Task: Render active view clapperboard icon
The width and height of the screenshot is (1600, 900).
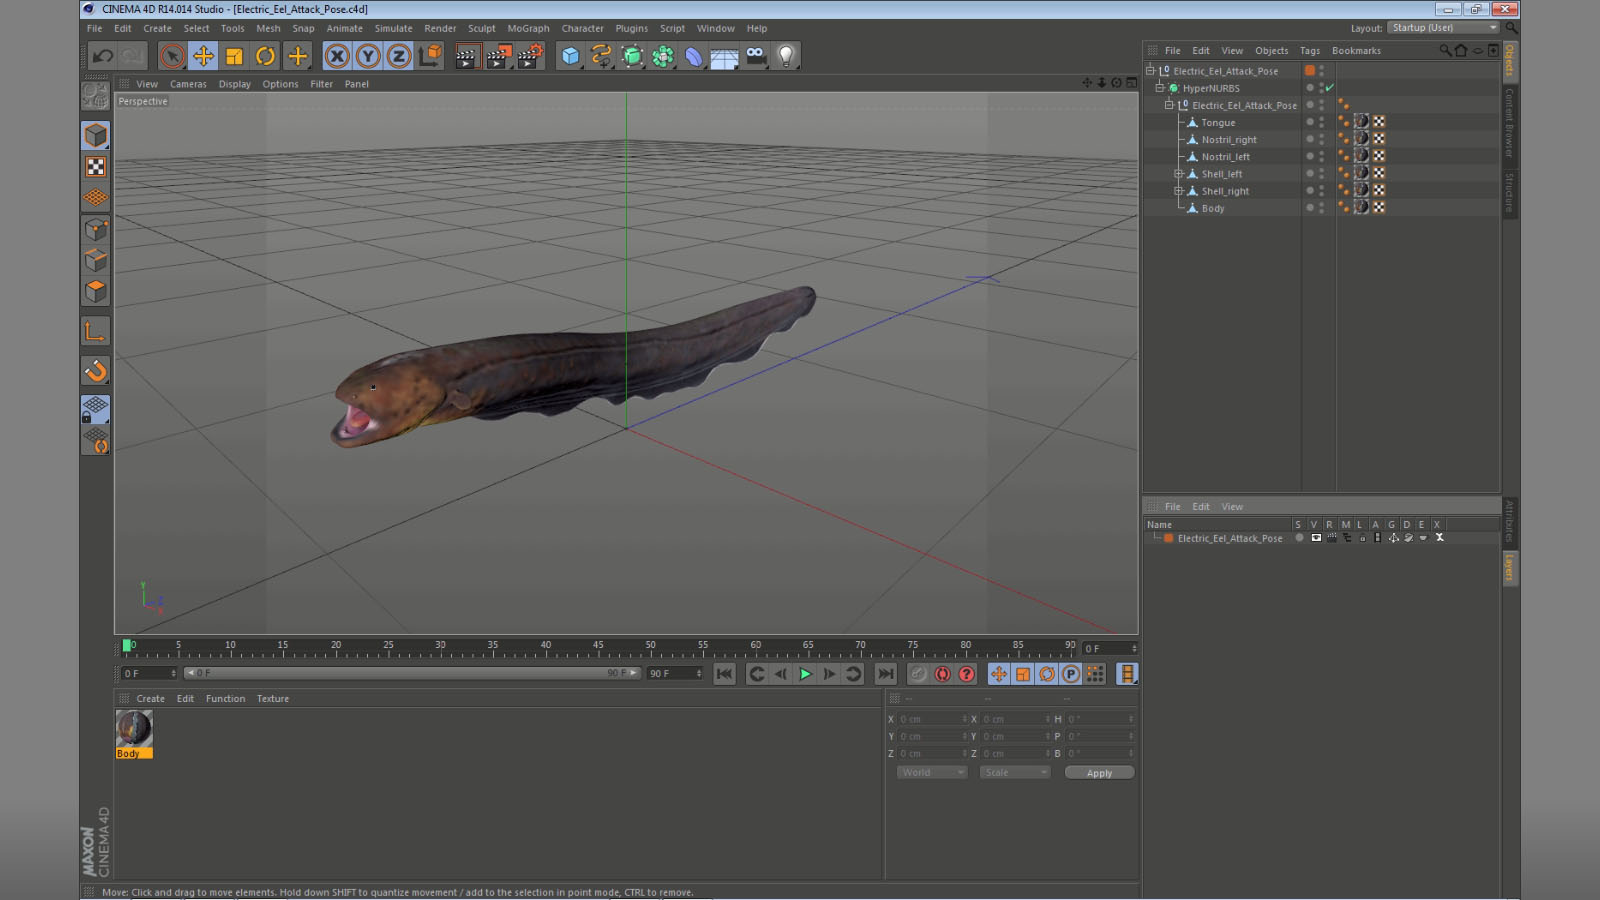Action: click(466, 56)
